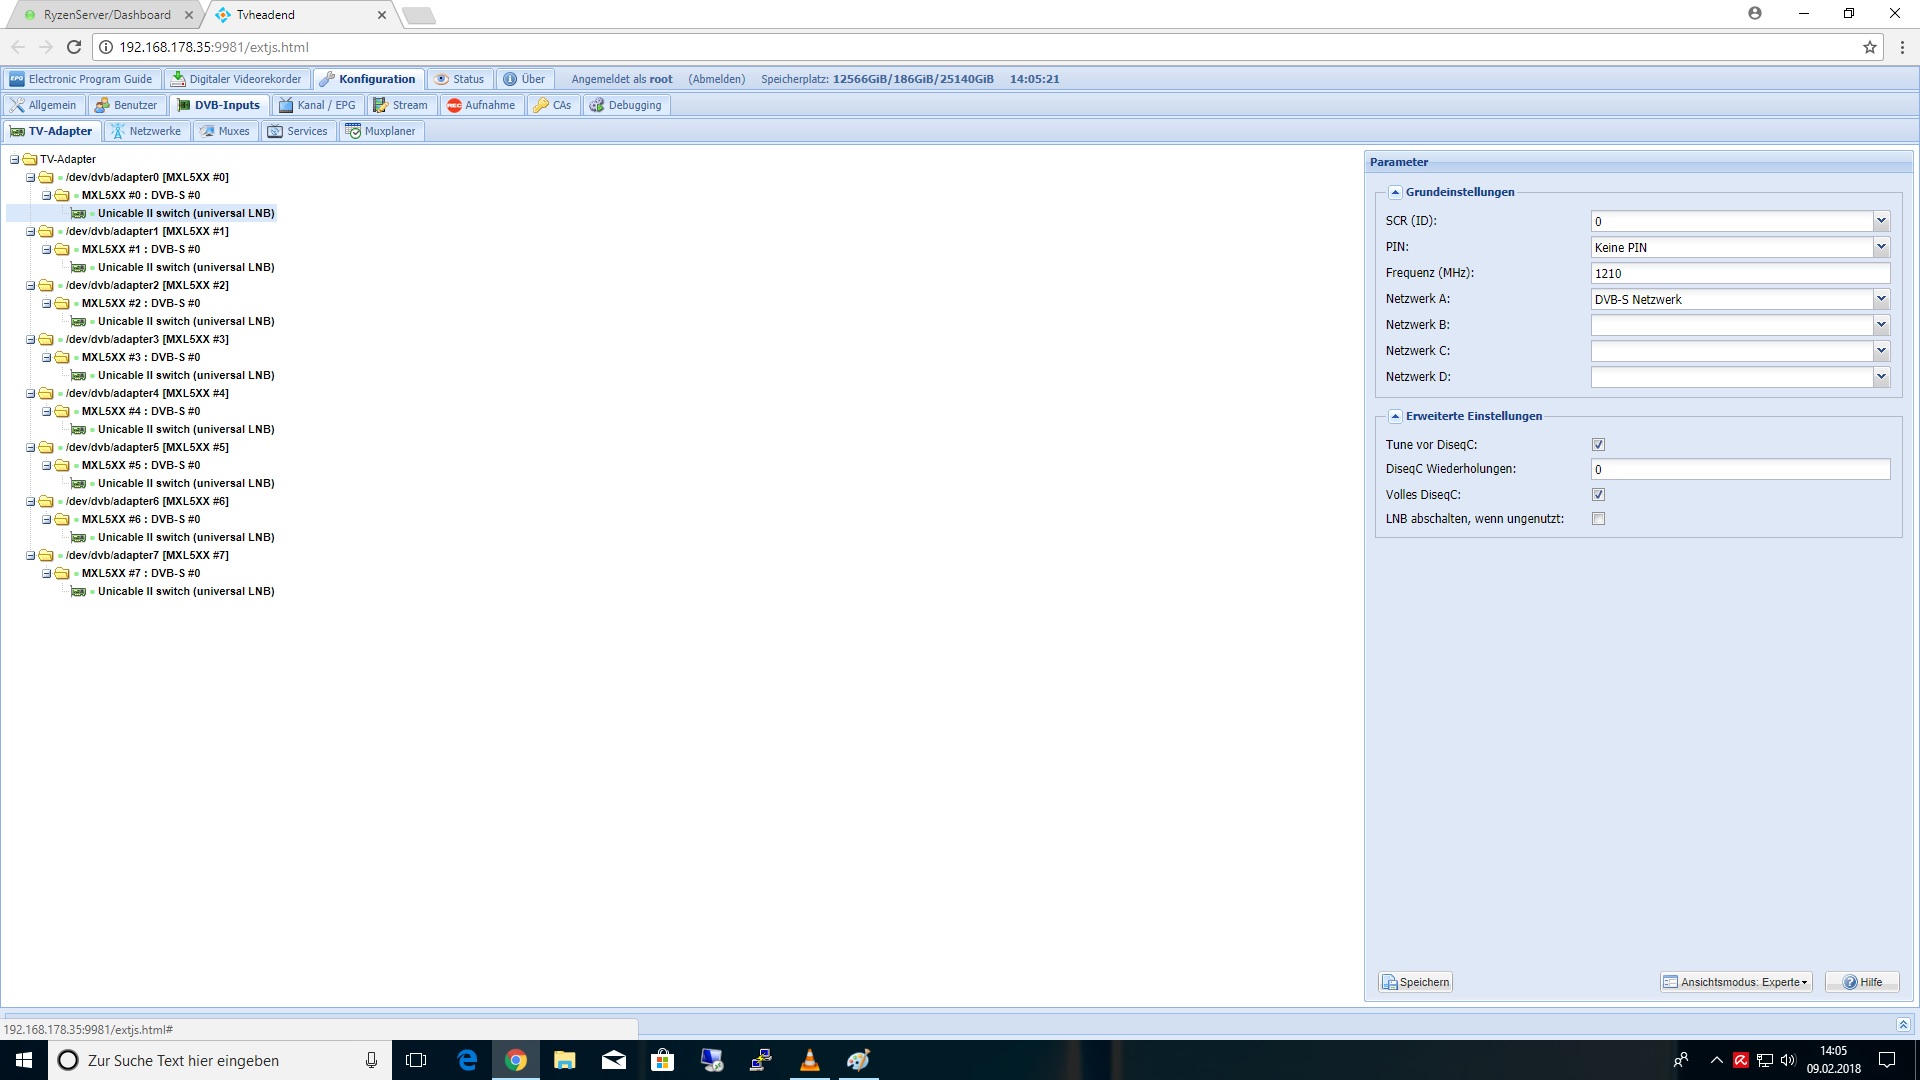
Task: Enable LNB abschalten, wenn ungenutzt checkbox
Action: [1598, 519]
